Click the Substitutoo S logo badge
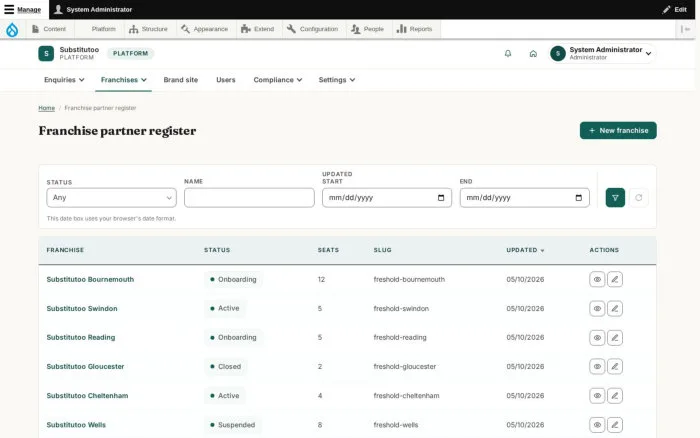 point(46,54)
